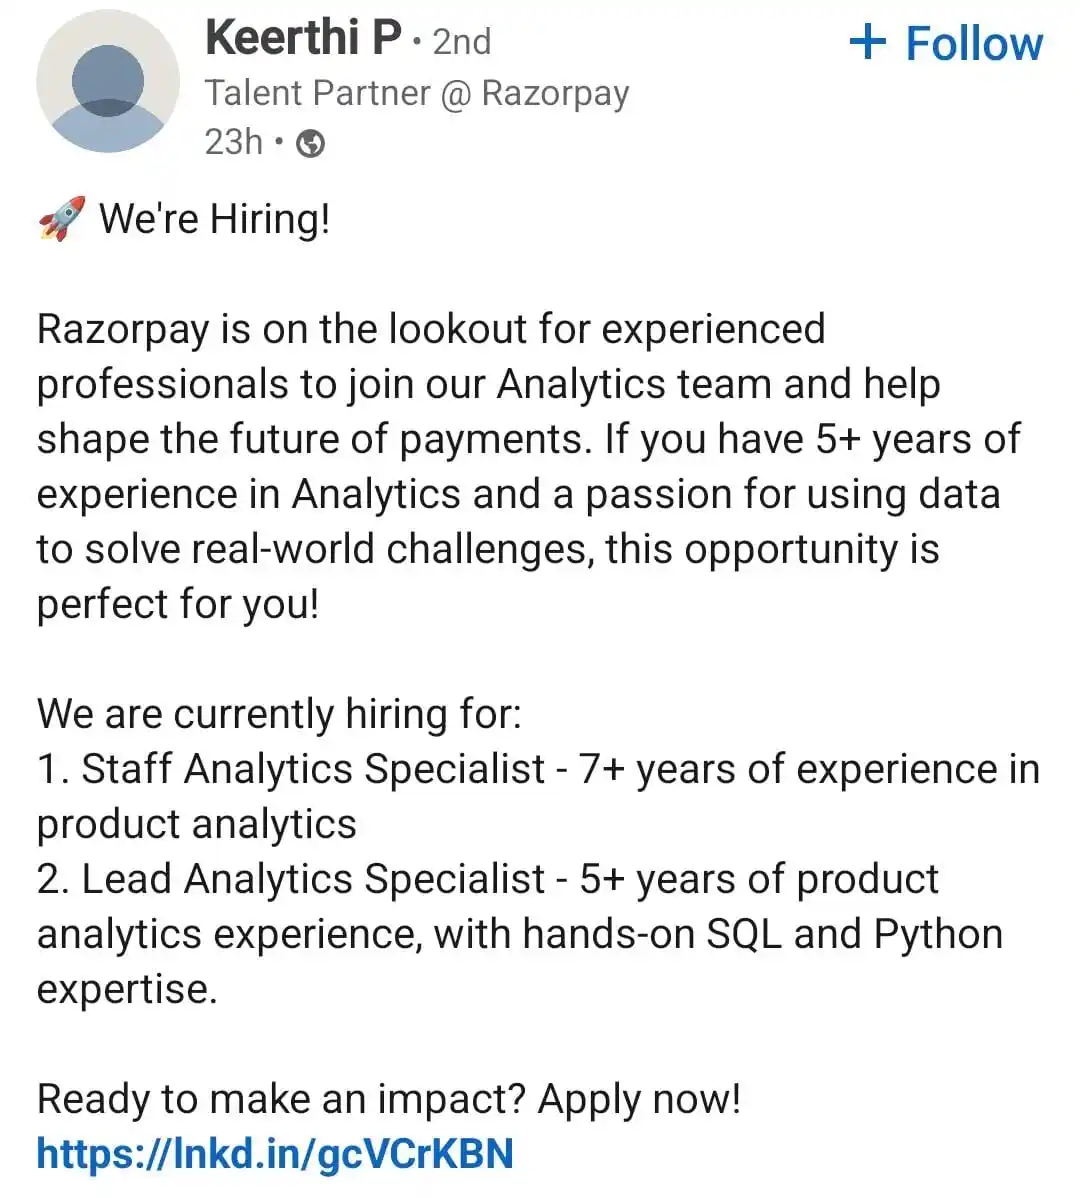Click the Lead Analytics Specialist line
The image size is (1080, 1198).
(x=519, y=934)
